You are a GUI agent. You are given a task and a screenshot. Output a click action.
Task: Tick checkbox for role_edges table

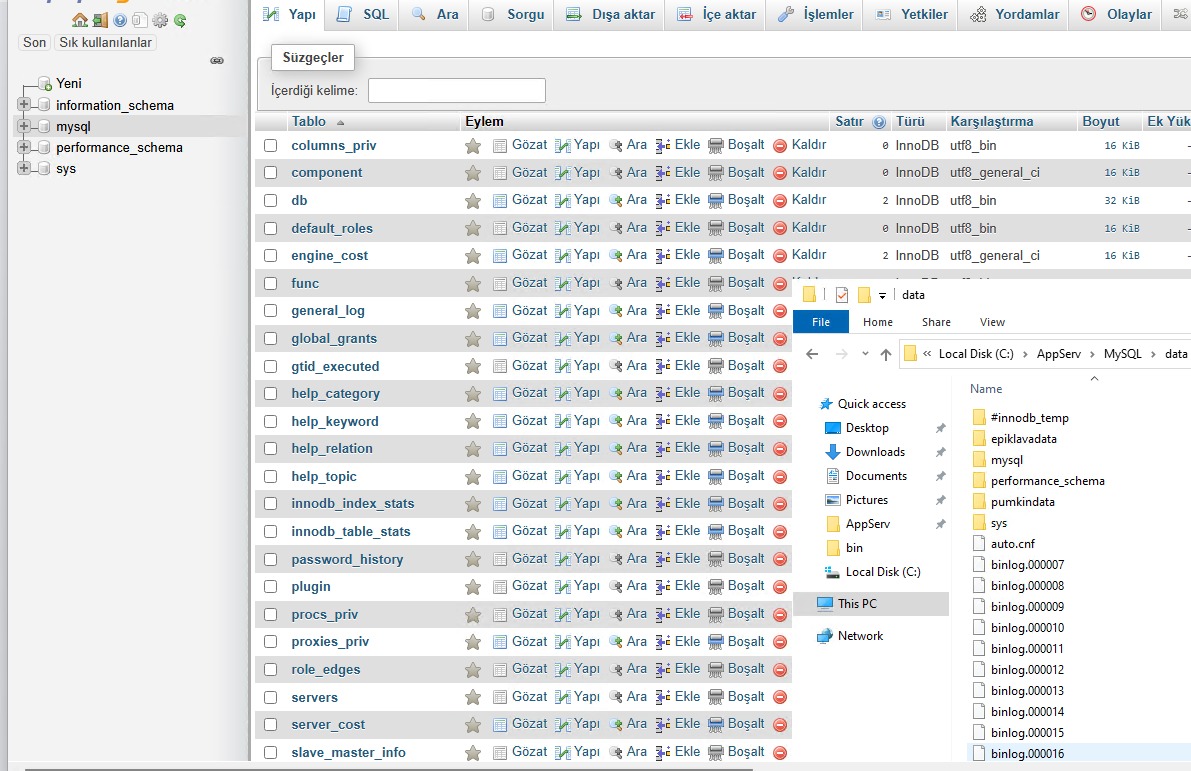click(x=270, y=669)
